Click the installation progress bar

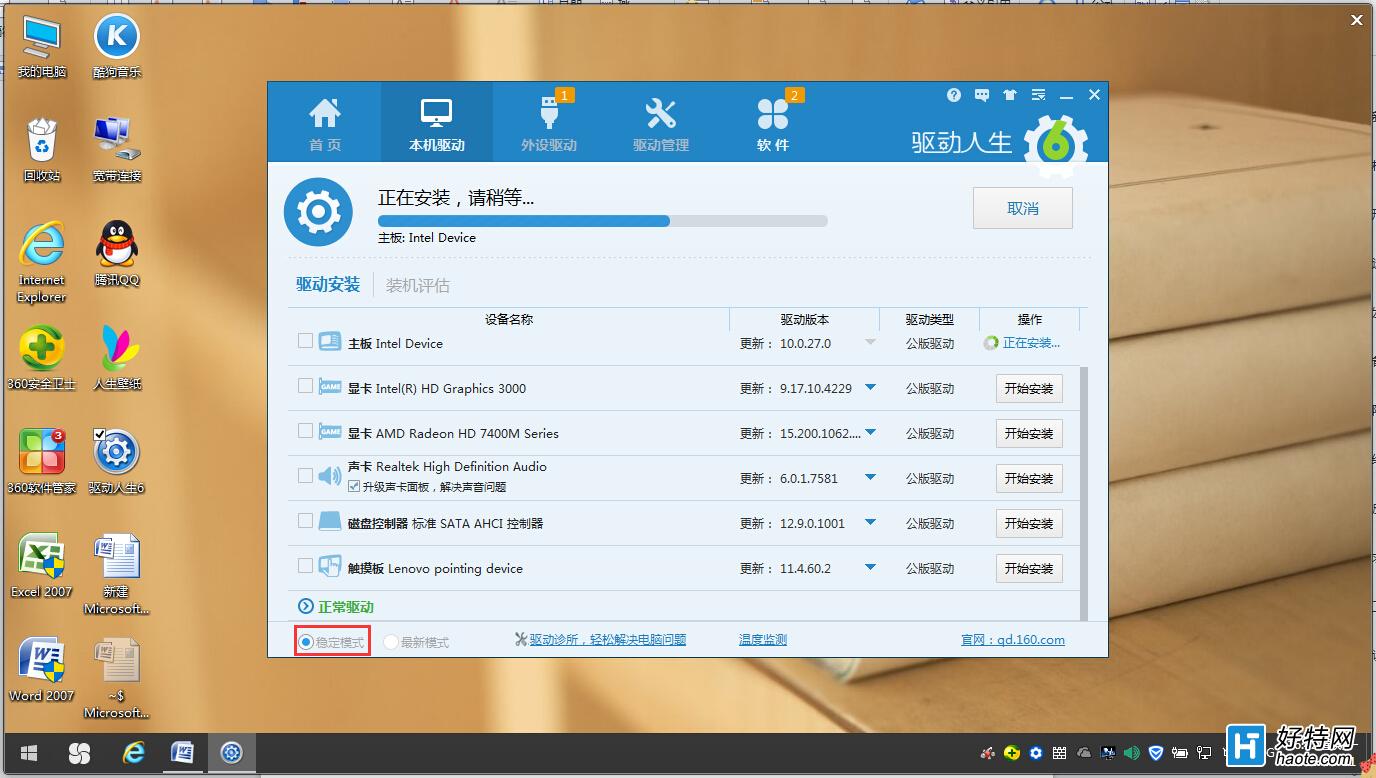tap(602, 220)
